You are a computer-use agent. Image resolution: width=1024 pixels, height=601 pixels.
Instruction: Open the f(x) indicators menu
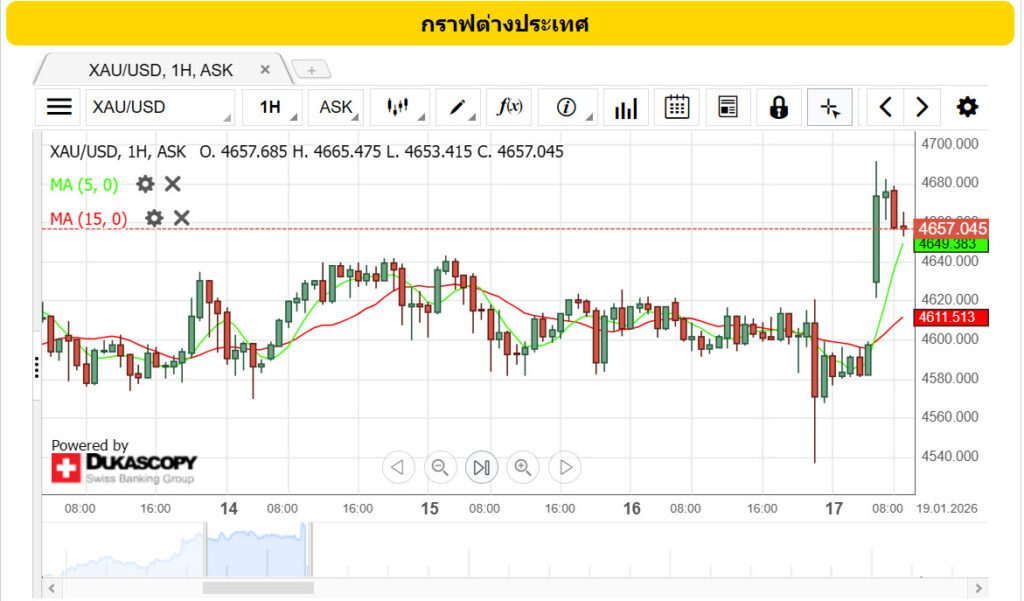510,107
